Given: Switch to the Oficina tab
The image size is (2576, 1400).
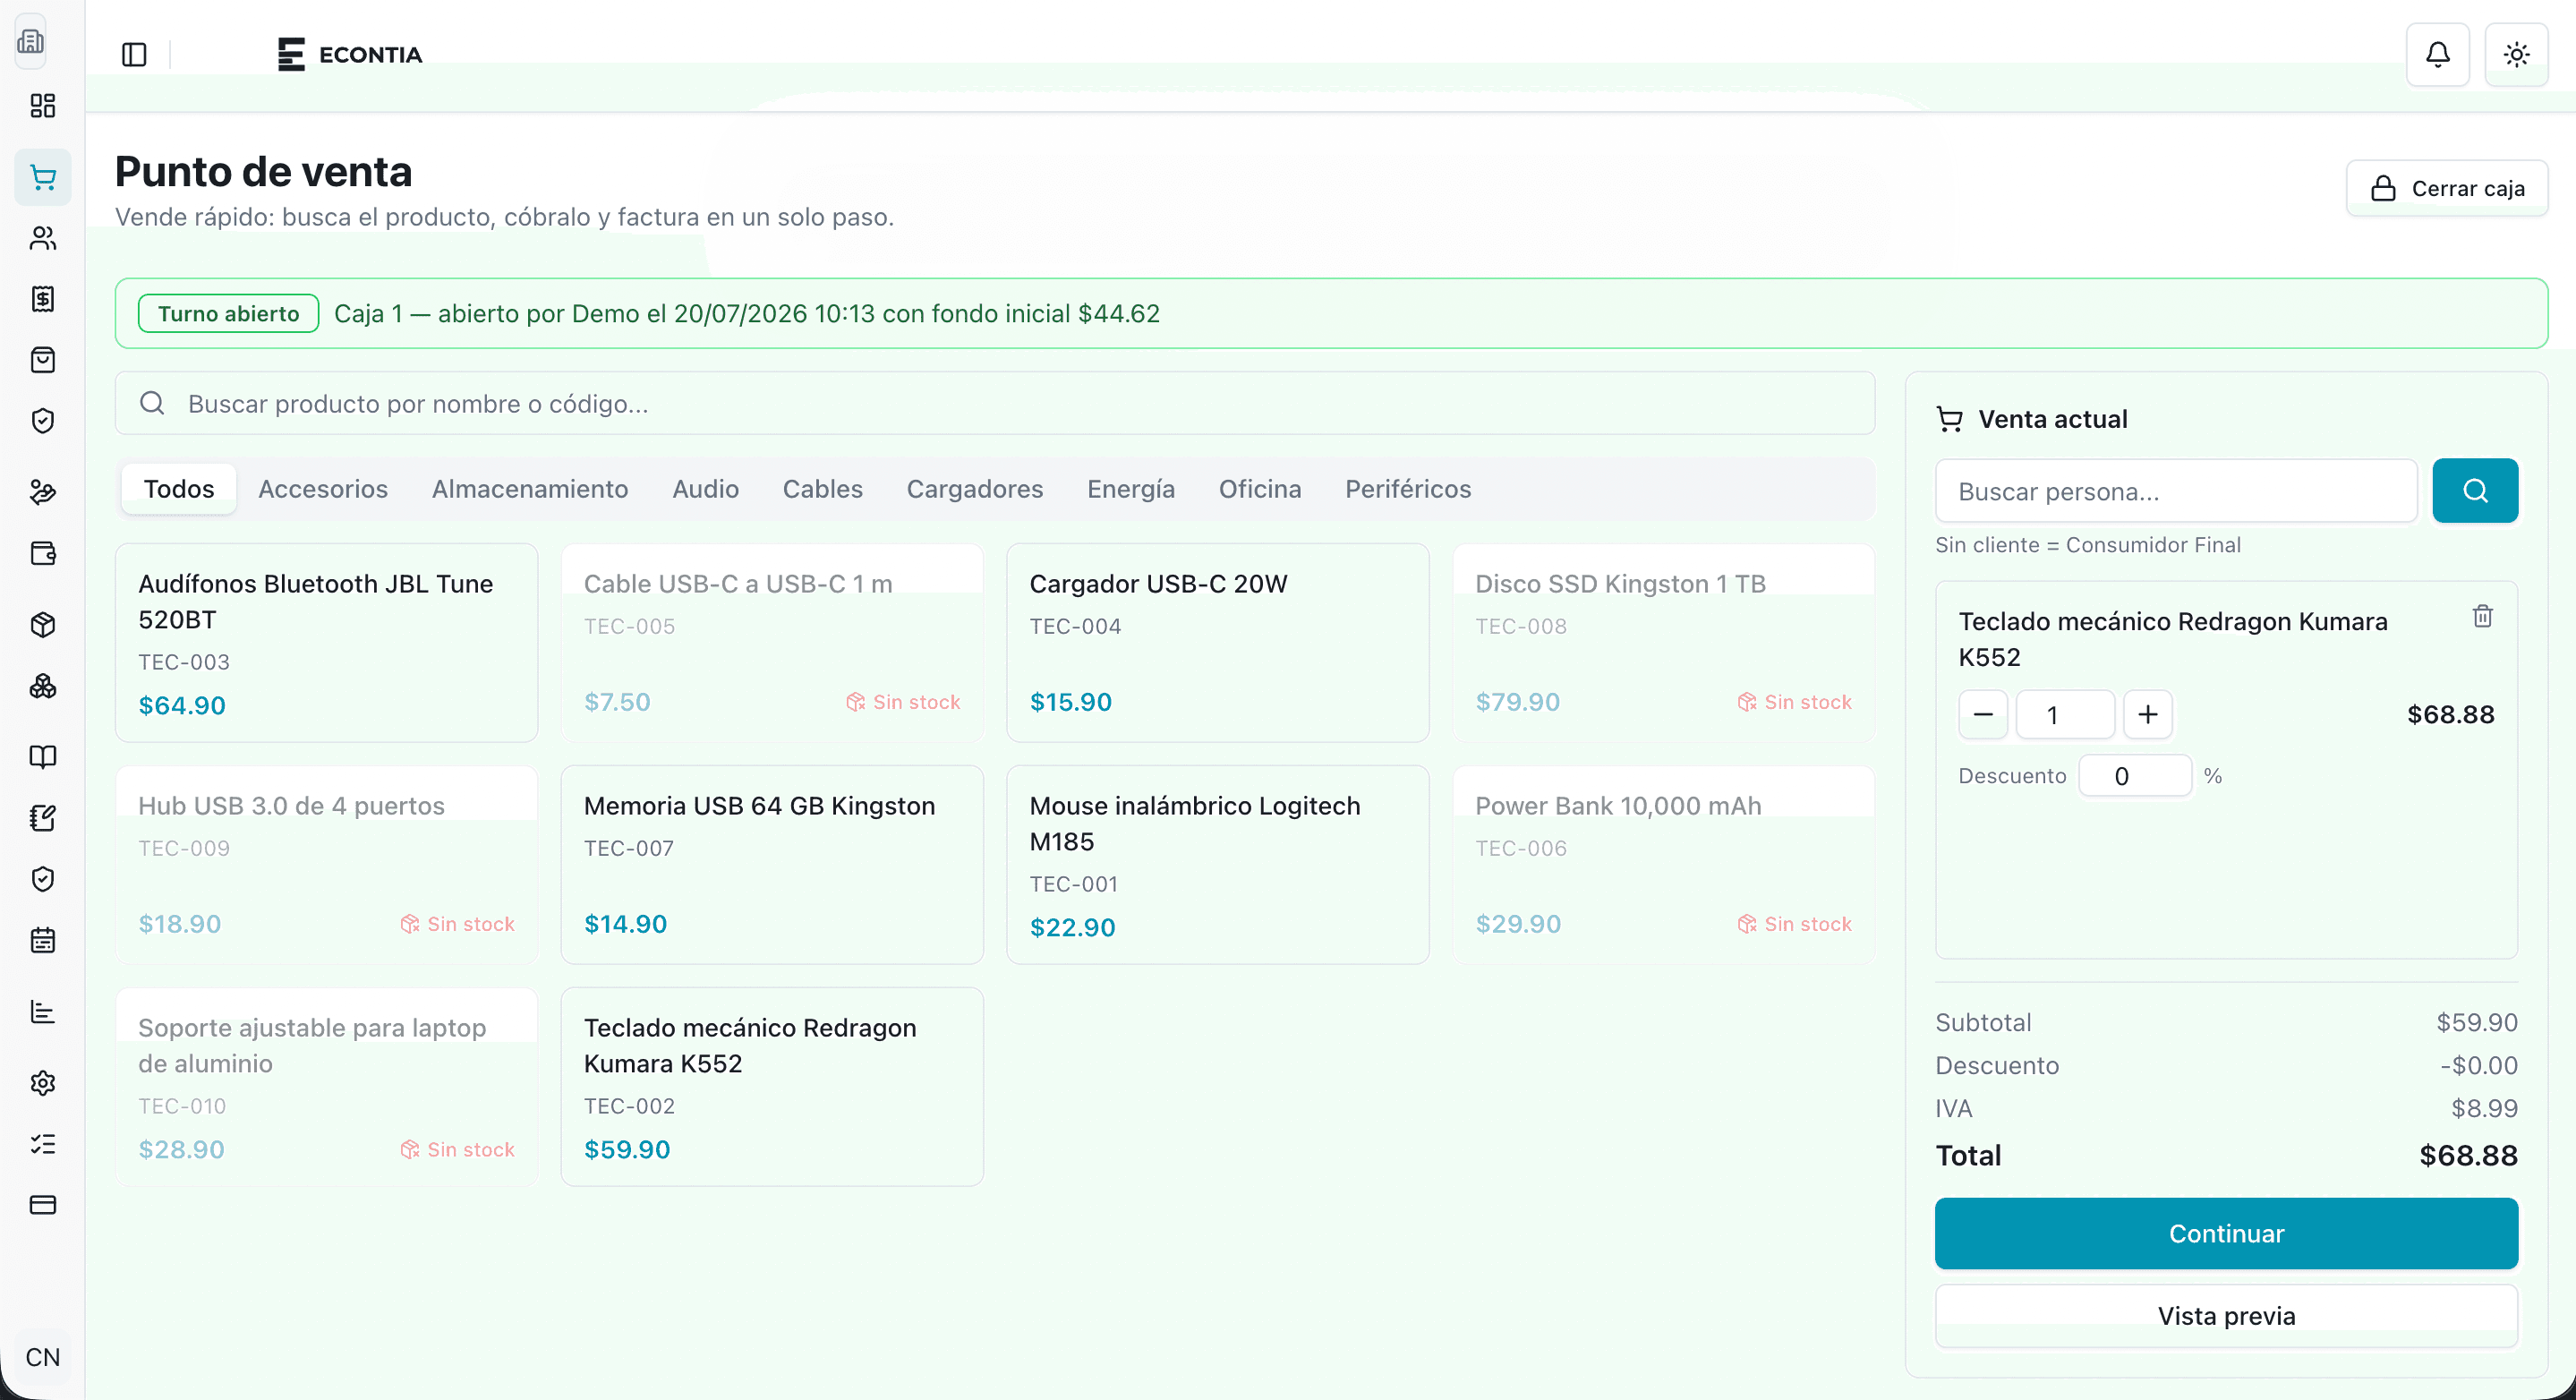Looking at the screenshot, I should click(1260, 489).
